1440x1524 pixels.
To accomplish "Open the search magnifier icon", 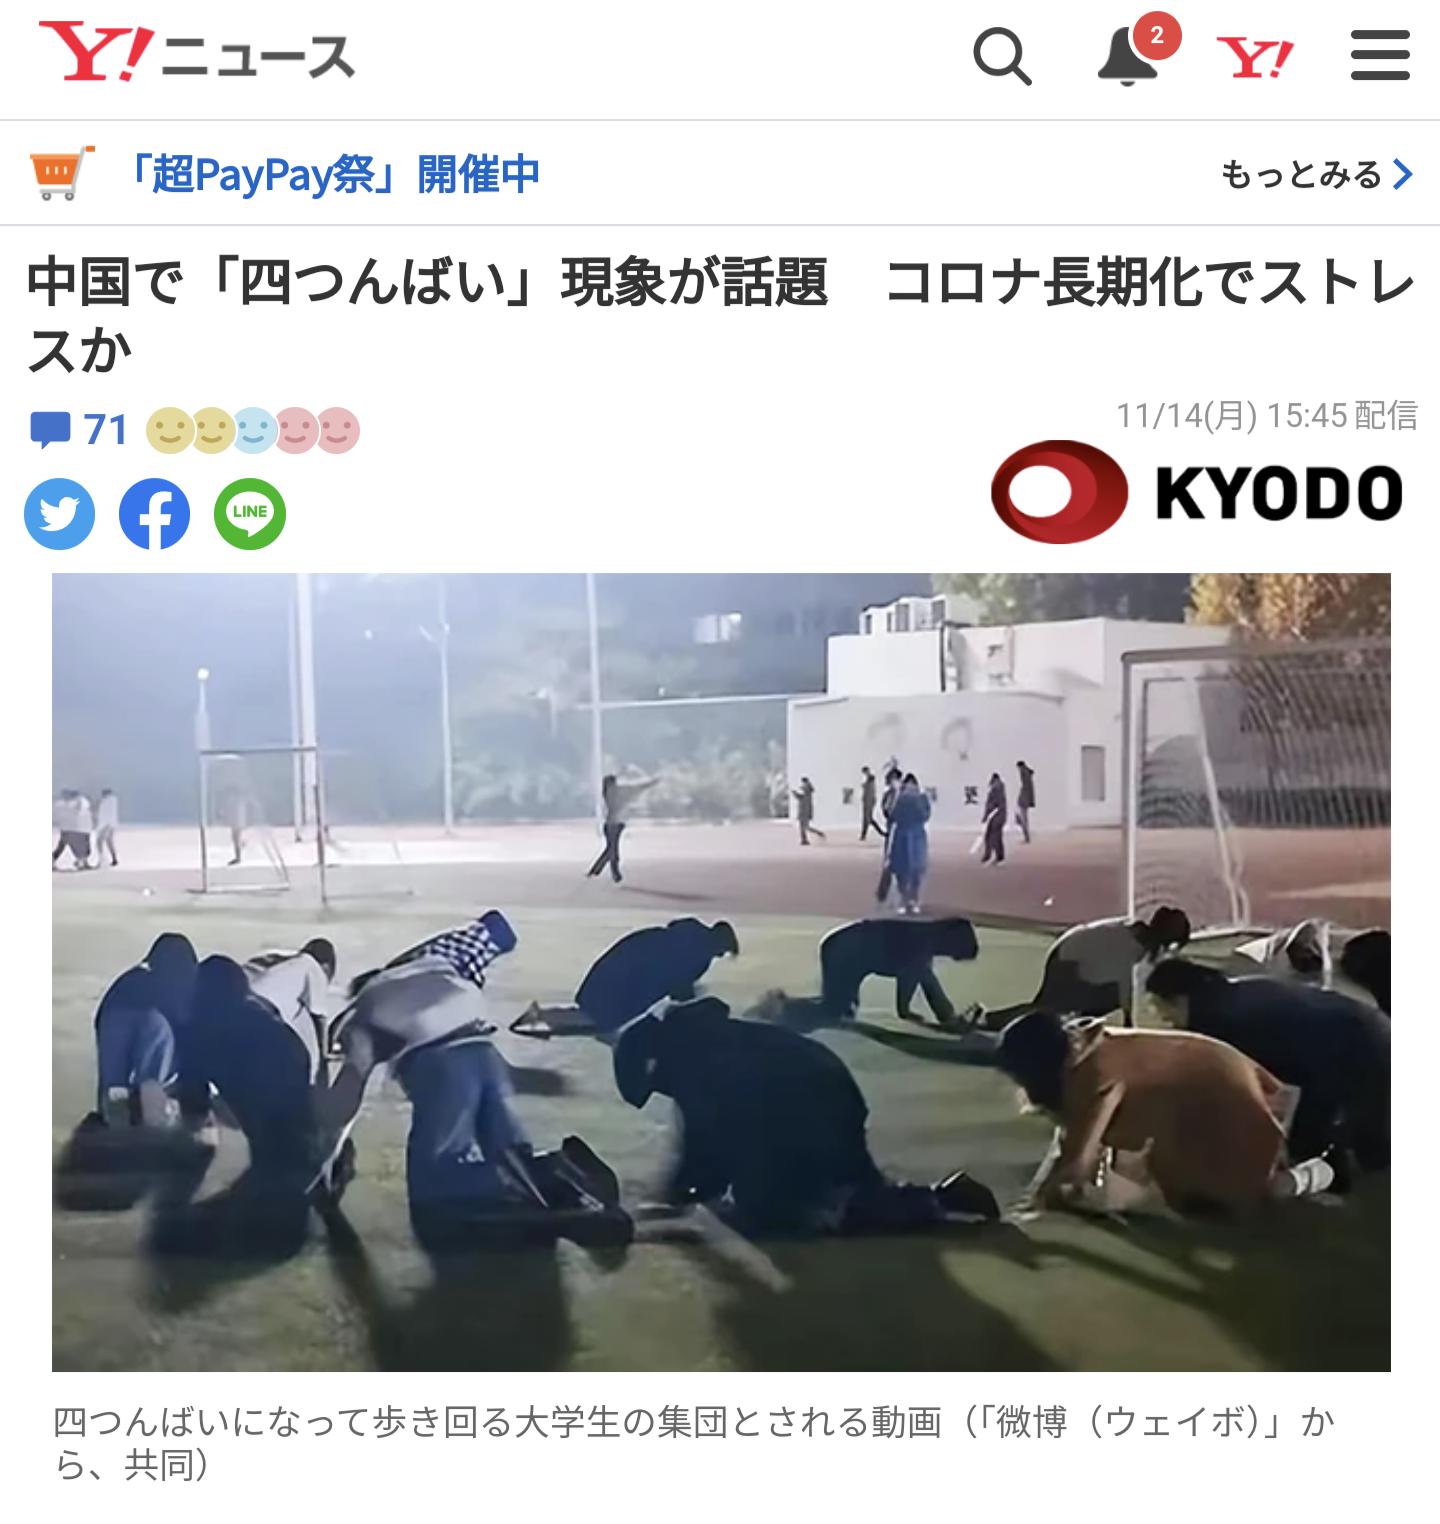I will (x=1002, y=57).
